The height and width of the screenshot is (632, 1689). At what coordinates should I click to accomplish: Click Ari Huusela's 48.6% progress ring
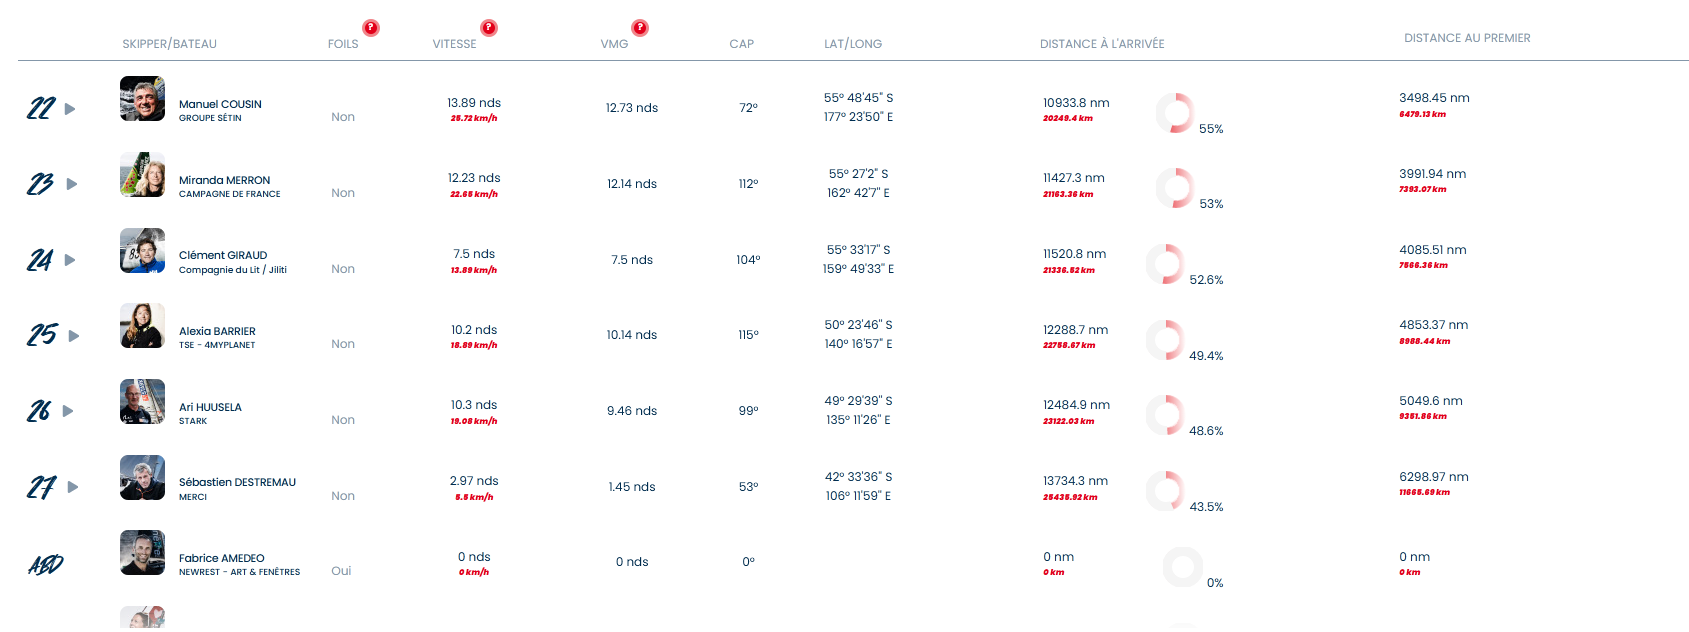(1165, 415)
